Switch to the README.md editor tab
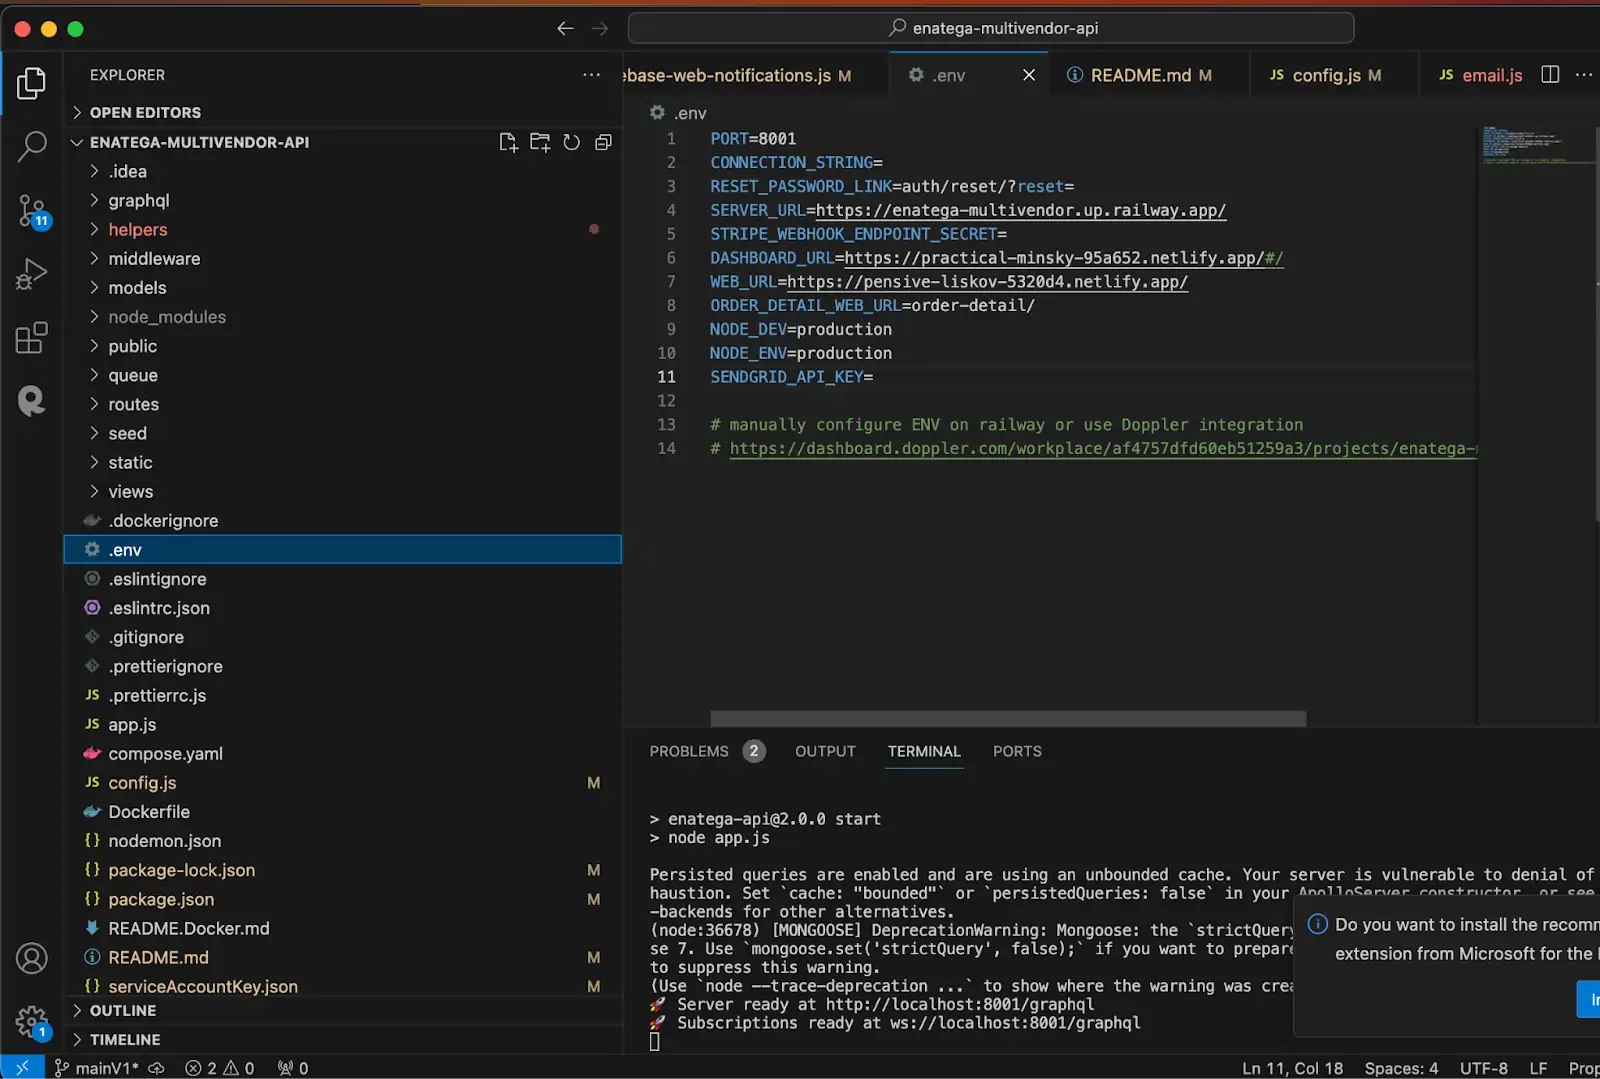 1140,76
